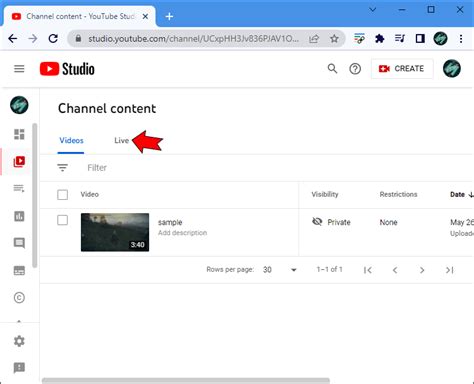
Task: Select the checkbox for sample video
Action: pos(63,220)
